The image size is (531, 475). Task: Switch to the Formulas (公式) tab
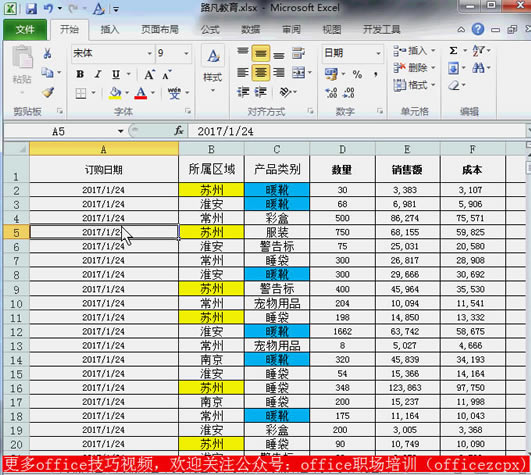[x=210, y=30]
